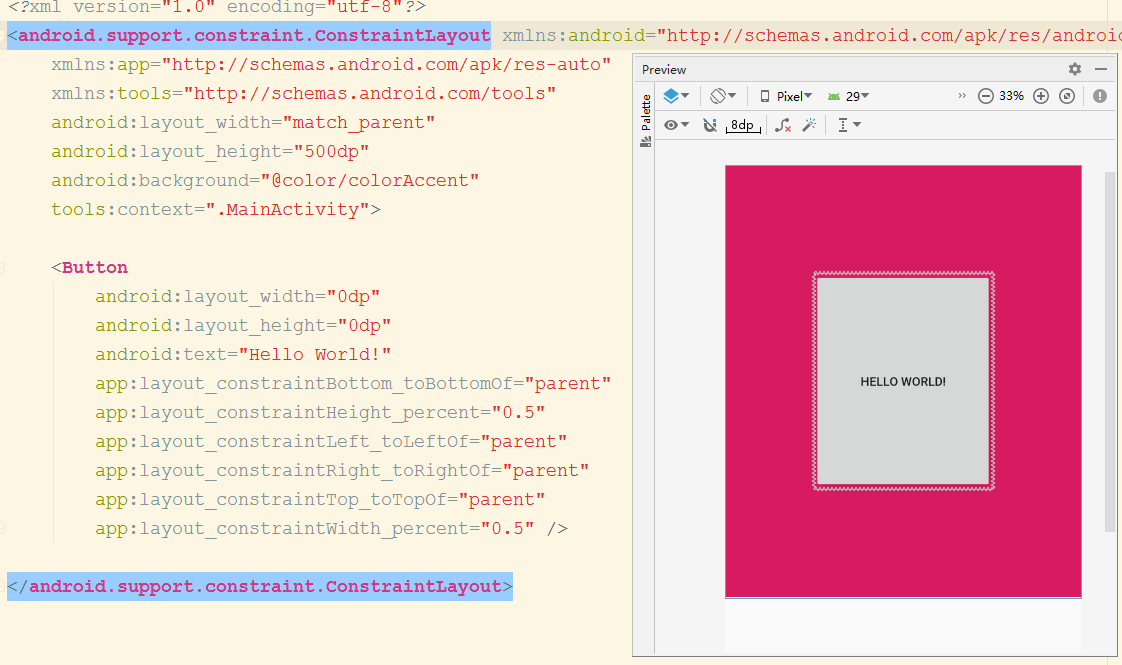Screen dimensions: 1122x665
Task: Click the xml version declaration line
Action: pos(217,8)
